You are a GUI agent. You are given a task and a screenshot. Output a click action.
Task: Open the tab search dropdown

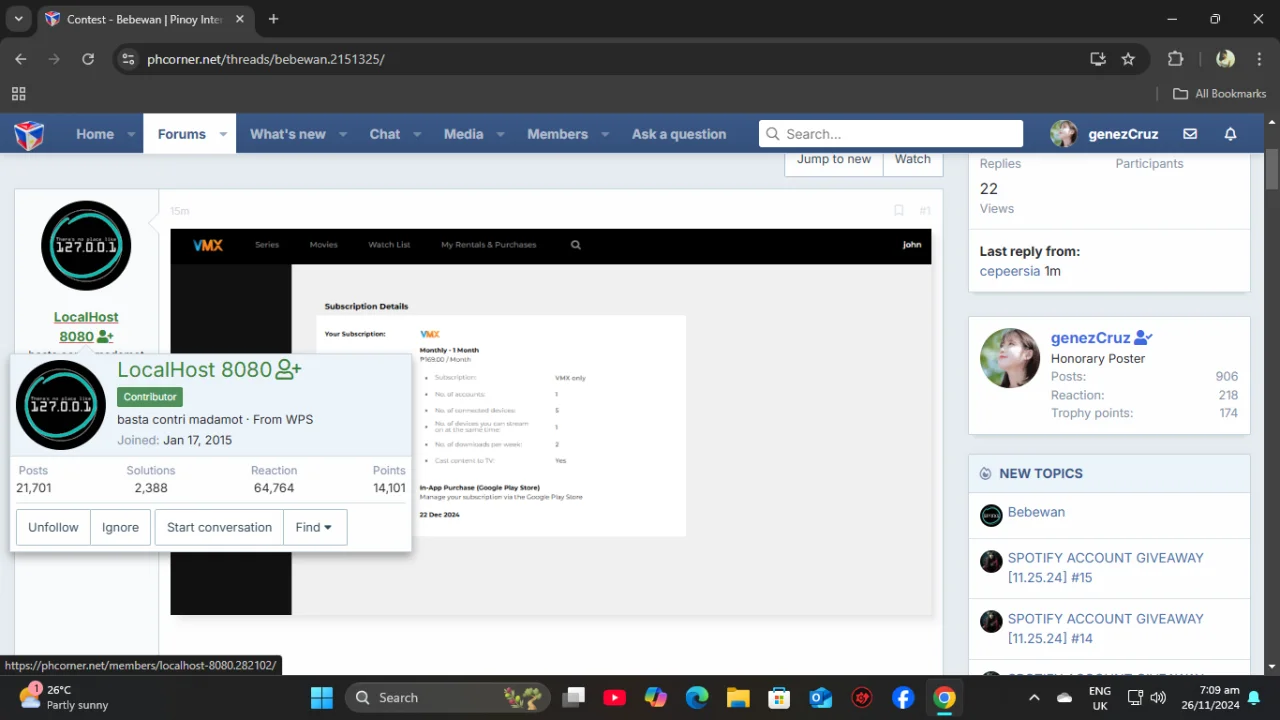pos(18,19)
